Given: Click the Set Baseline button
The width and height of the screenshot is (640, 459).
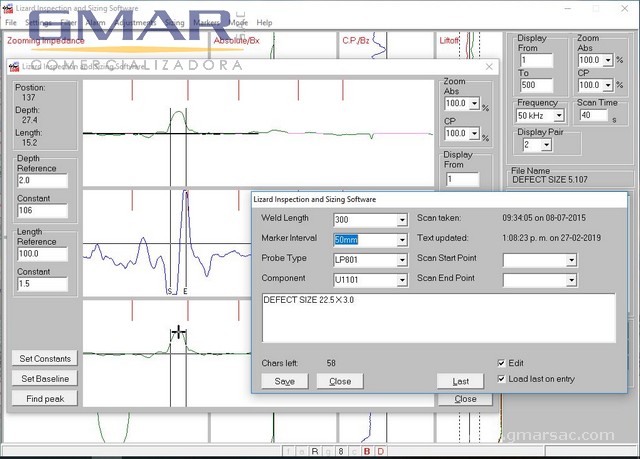Looking at the screenshot, I should click(x=45, y=379).
